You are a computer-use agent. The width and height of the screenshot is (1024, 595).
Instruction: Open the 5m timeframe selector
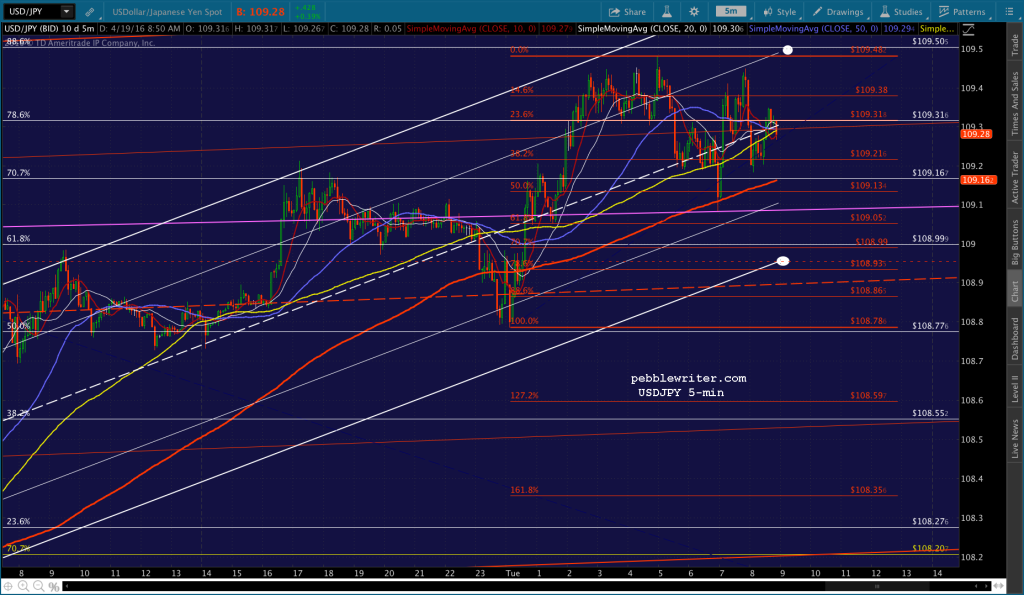click(731, 11)
